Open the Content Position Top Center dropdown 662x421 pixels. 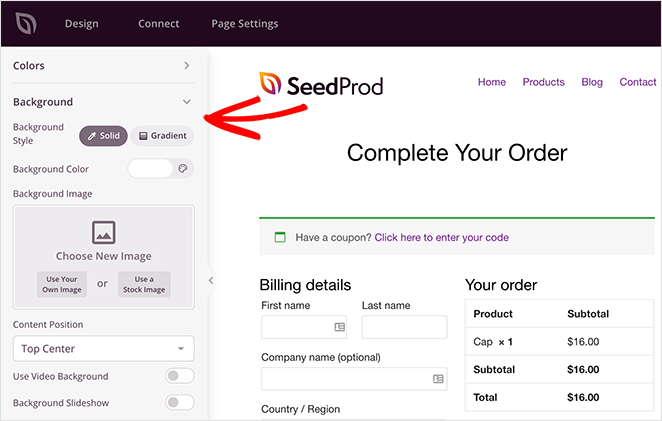[x=103, y=348]
